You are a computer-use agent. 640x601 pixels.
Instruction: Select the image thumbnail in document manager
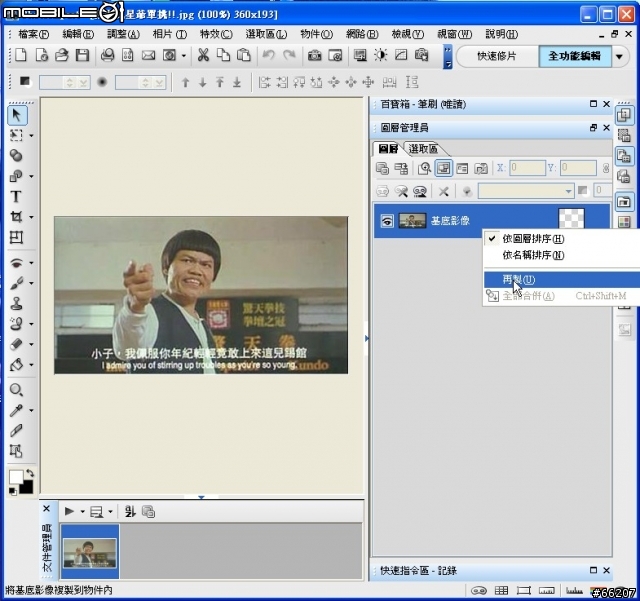[x=90, y=551]
